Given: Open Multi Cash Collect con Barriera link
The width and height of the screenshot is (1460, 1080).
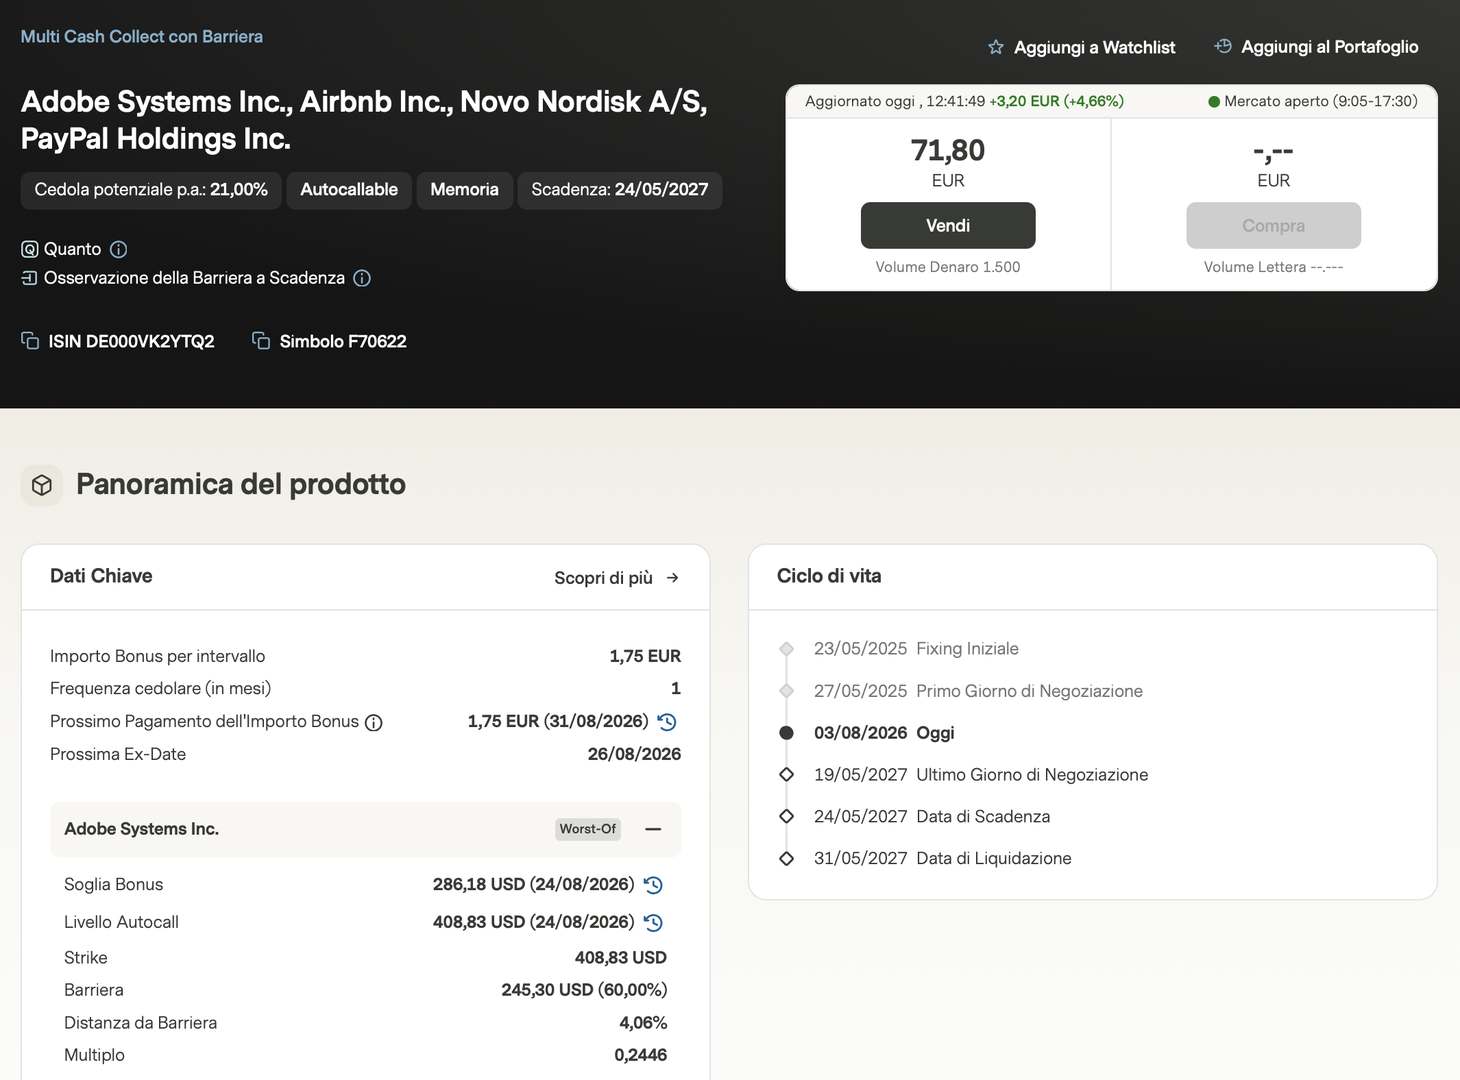Looking at the screenshot, I should pos(142,37).
